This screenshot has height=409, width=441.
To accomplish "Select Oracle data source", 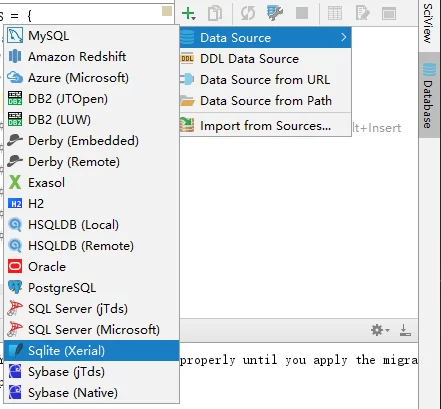I will click(92, 267).
